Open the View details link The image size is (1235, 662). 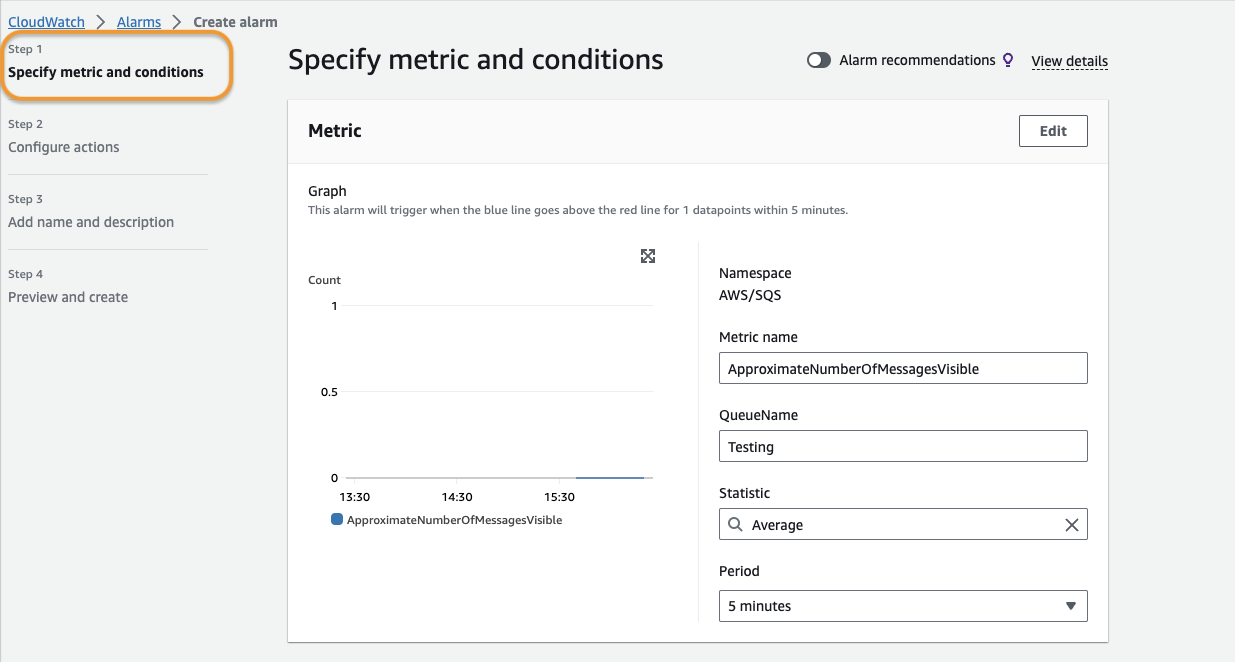click(1069, 61)
